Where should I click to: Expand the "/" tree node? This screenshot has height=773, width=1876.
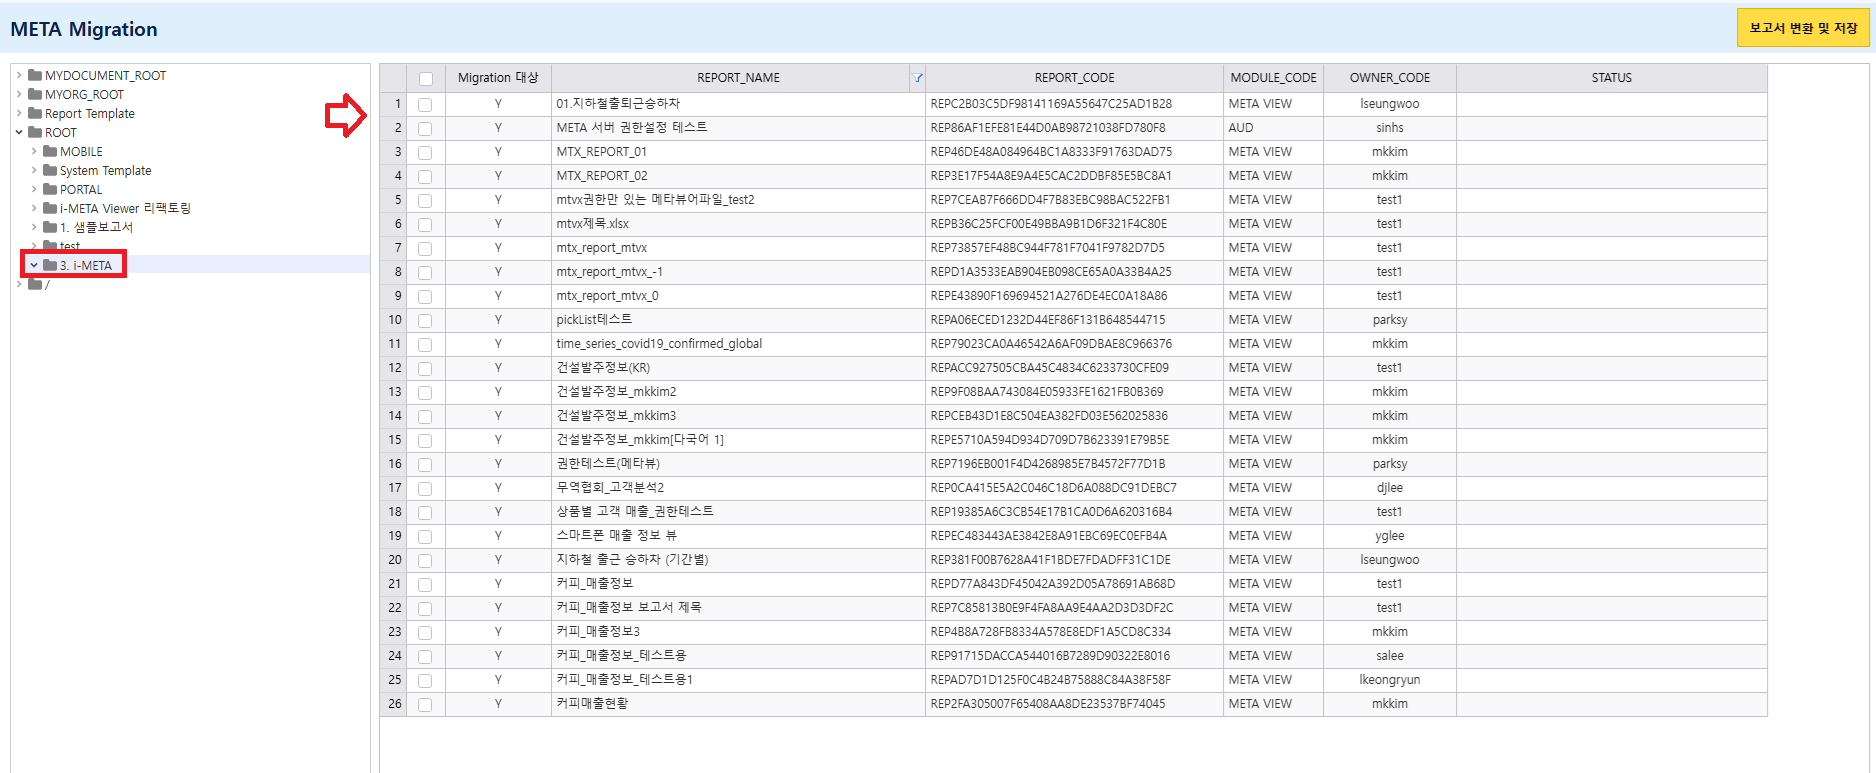coord(19,284)
